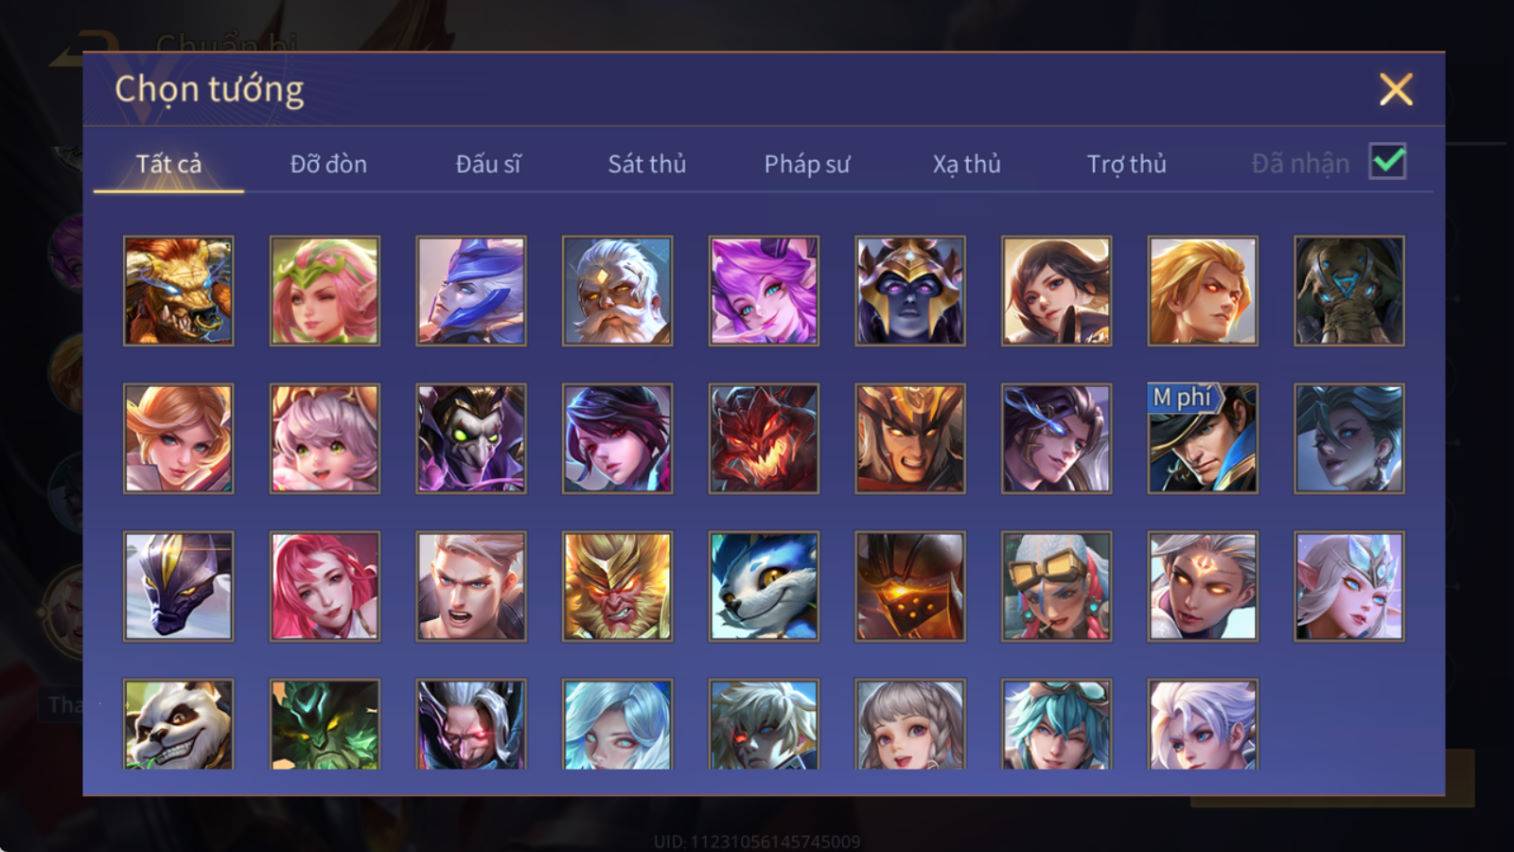Filter by the Xạ thủ tab
This screenshot has width=1514, height=852.
click(x=967, y=164)
